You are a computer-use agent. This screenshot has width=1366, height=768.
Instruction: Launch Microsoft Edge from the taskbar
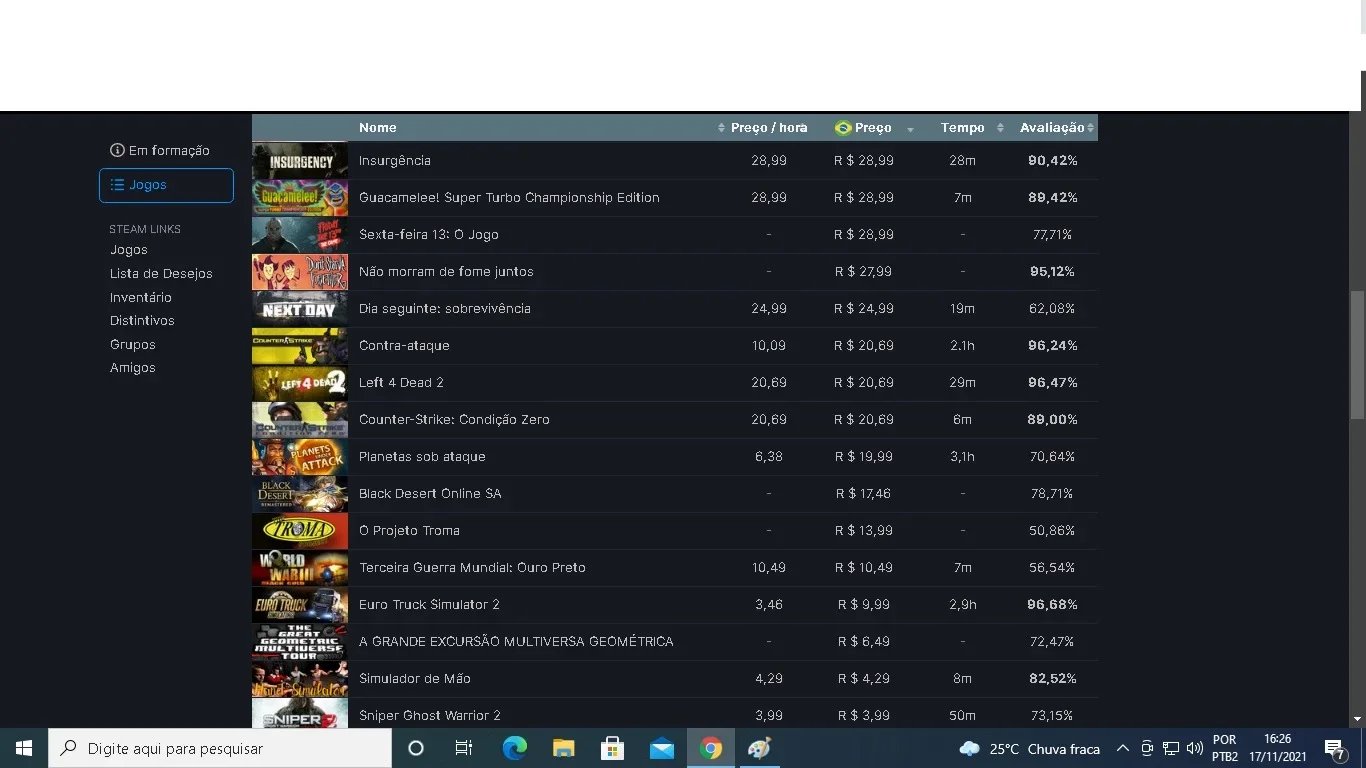point(514,748)
